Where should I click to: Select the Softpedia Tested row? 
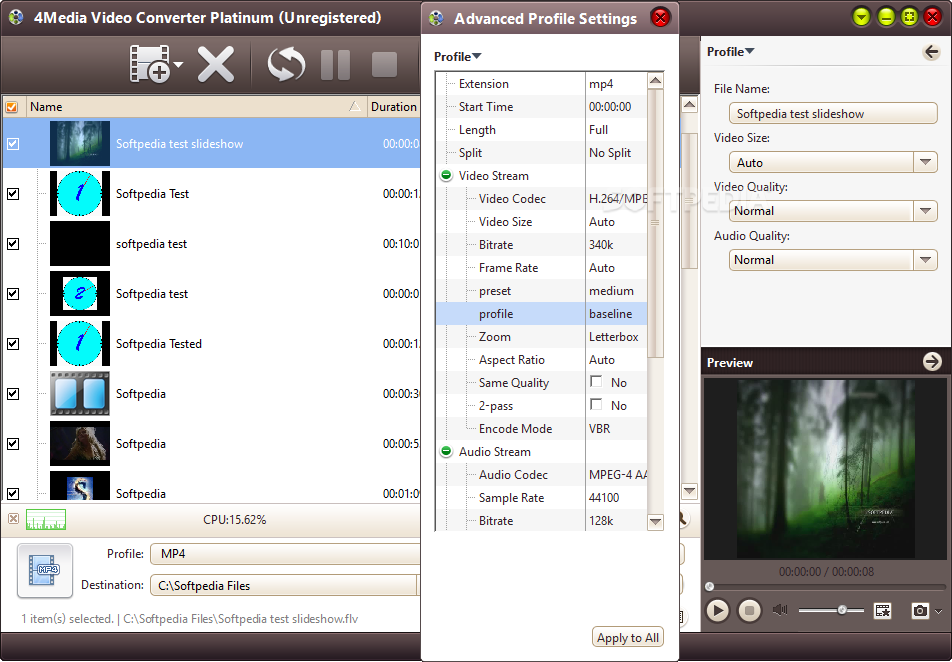coord(211,344)
